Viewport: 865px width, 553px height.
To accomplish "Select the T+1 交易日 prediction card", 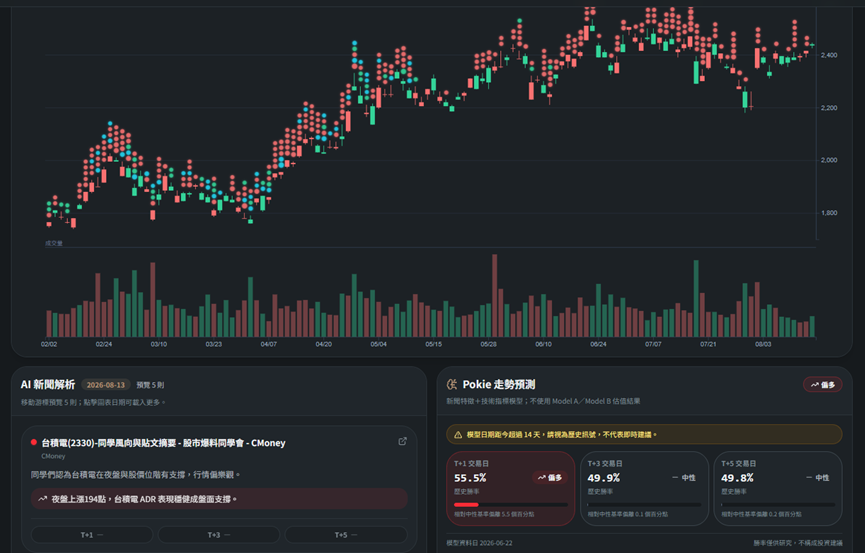I will tap(510, 488).
